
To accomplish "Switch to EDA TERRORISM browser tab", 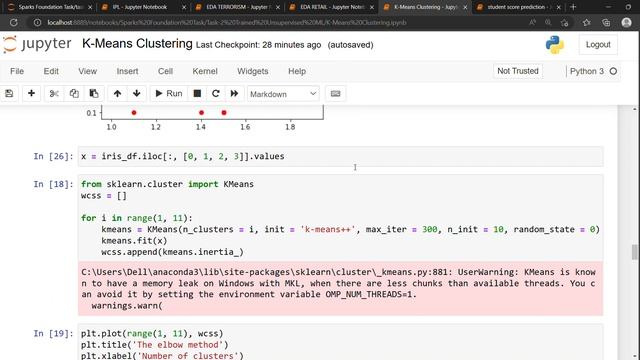I will (x=236, y=7).
